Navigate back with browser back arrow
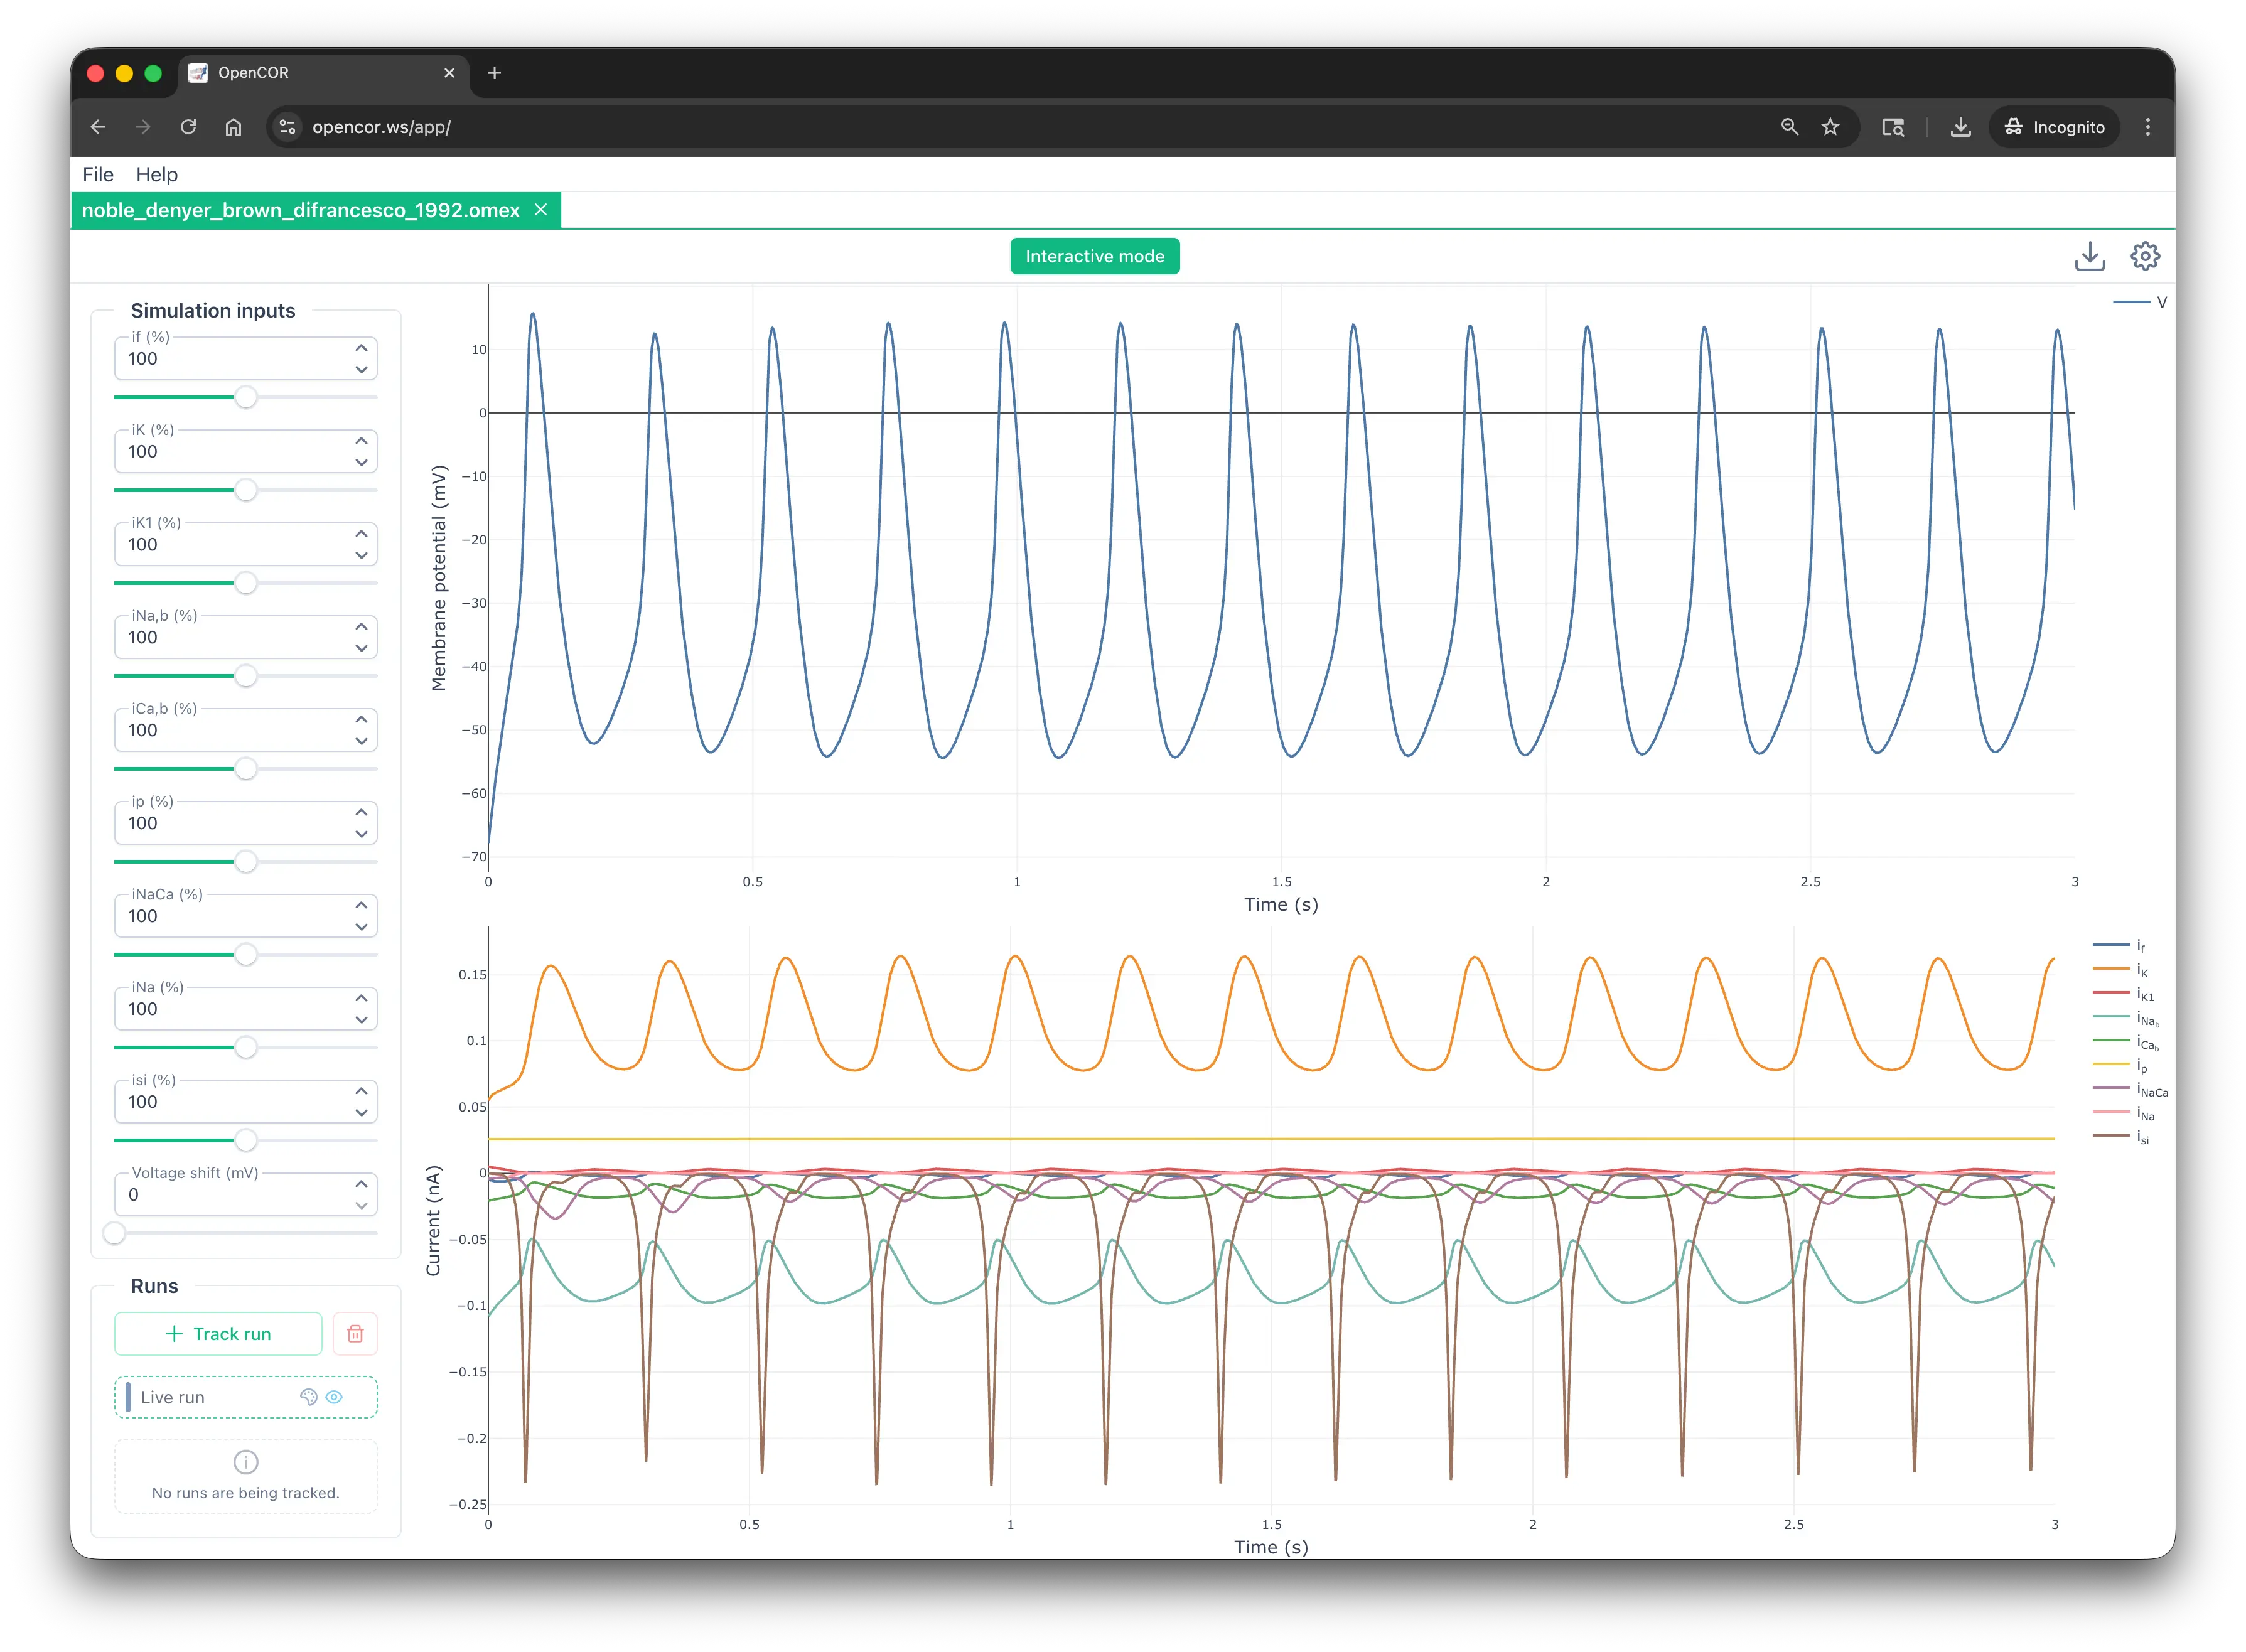Viewport: 2246px width, 1652px height. [98, 127]
